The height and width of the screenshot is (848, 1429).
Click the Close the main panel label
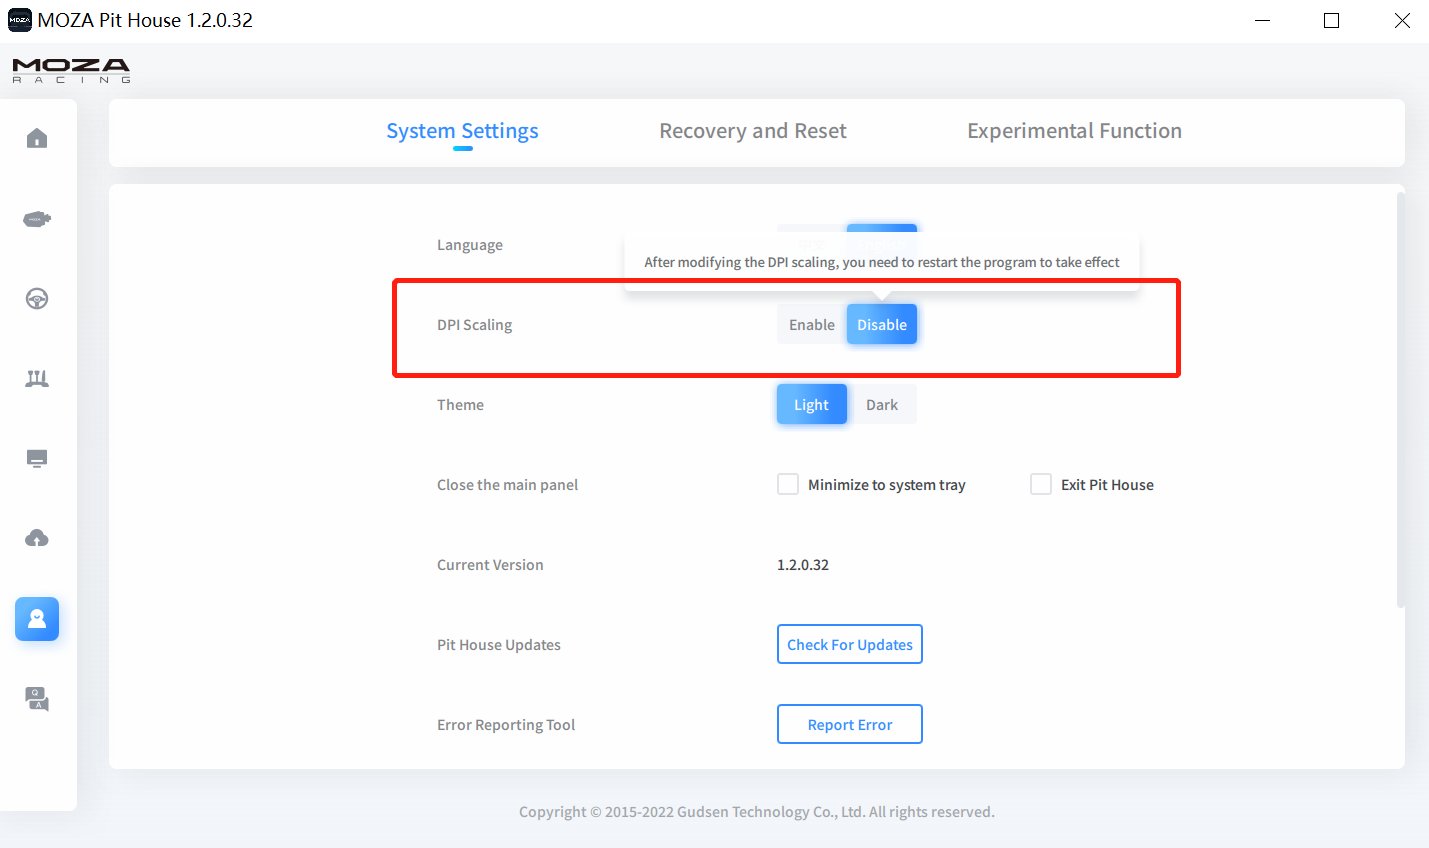coord(507,484)
